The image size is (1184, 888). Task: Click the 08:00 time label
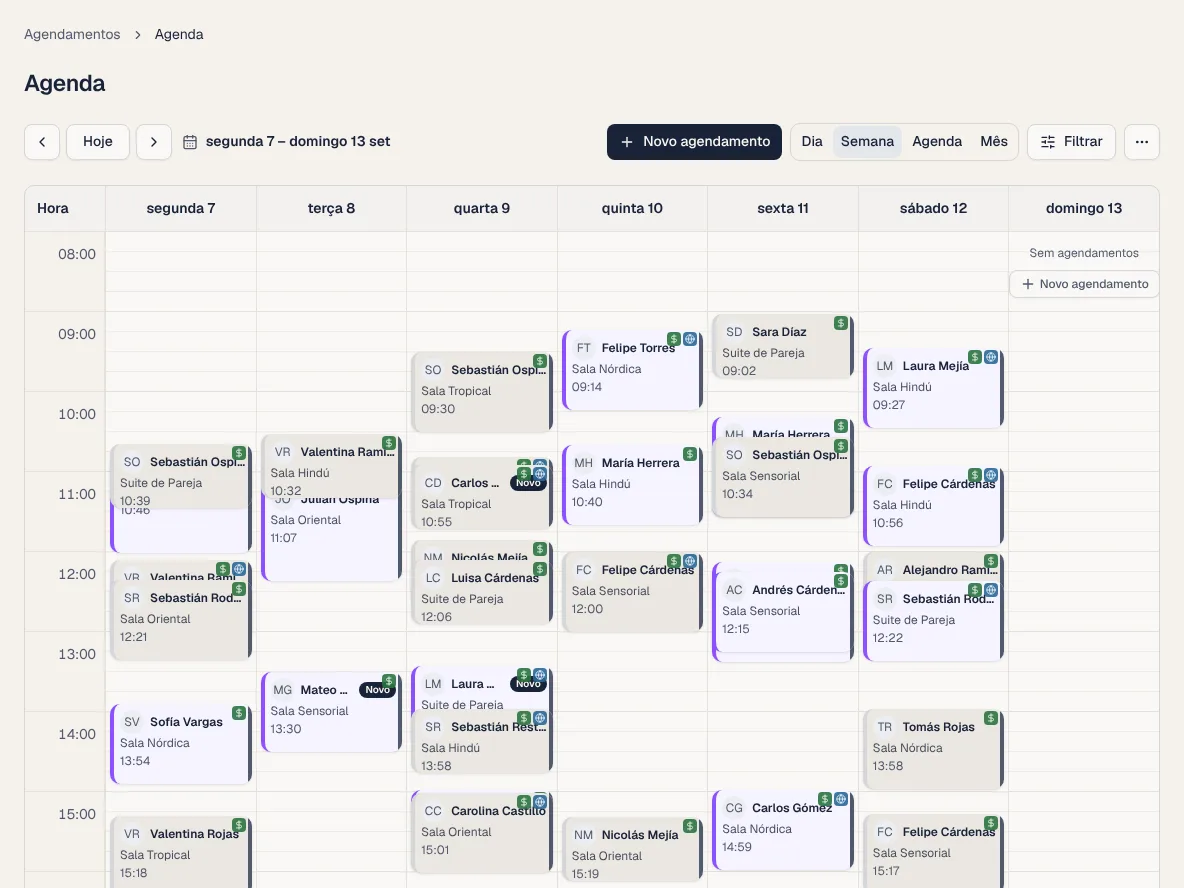click(77, 254)
